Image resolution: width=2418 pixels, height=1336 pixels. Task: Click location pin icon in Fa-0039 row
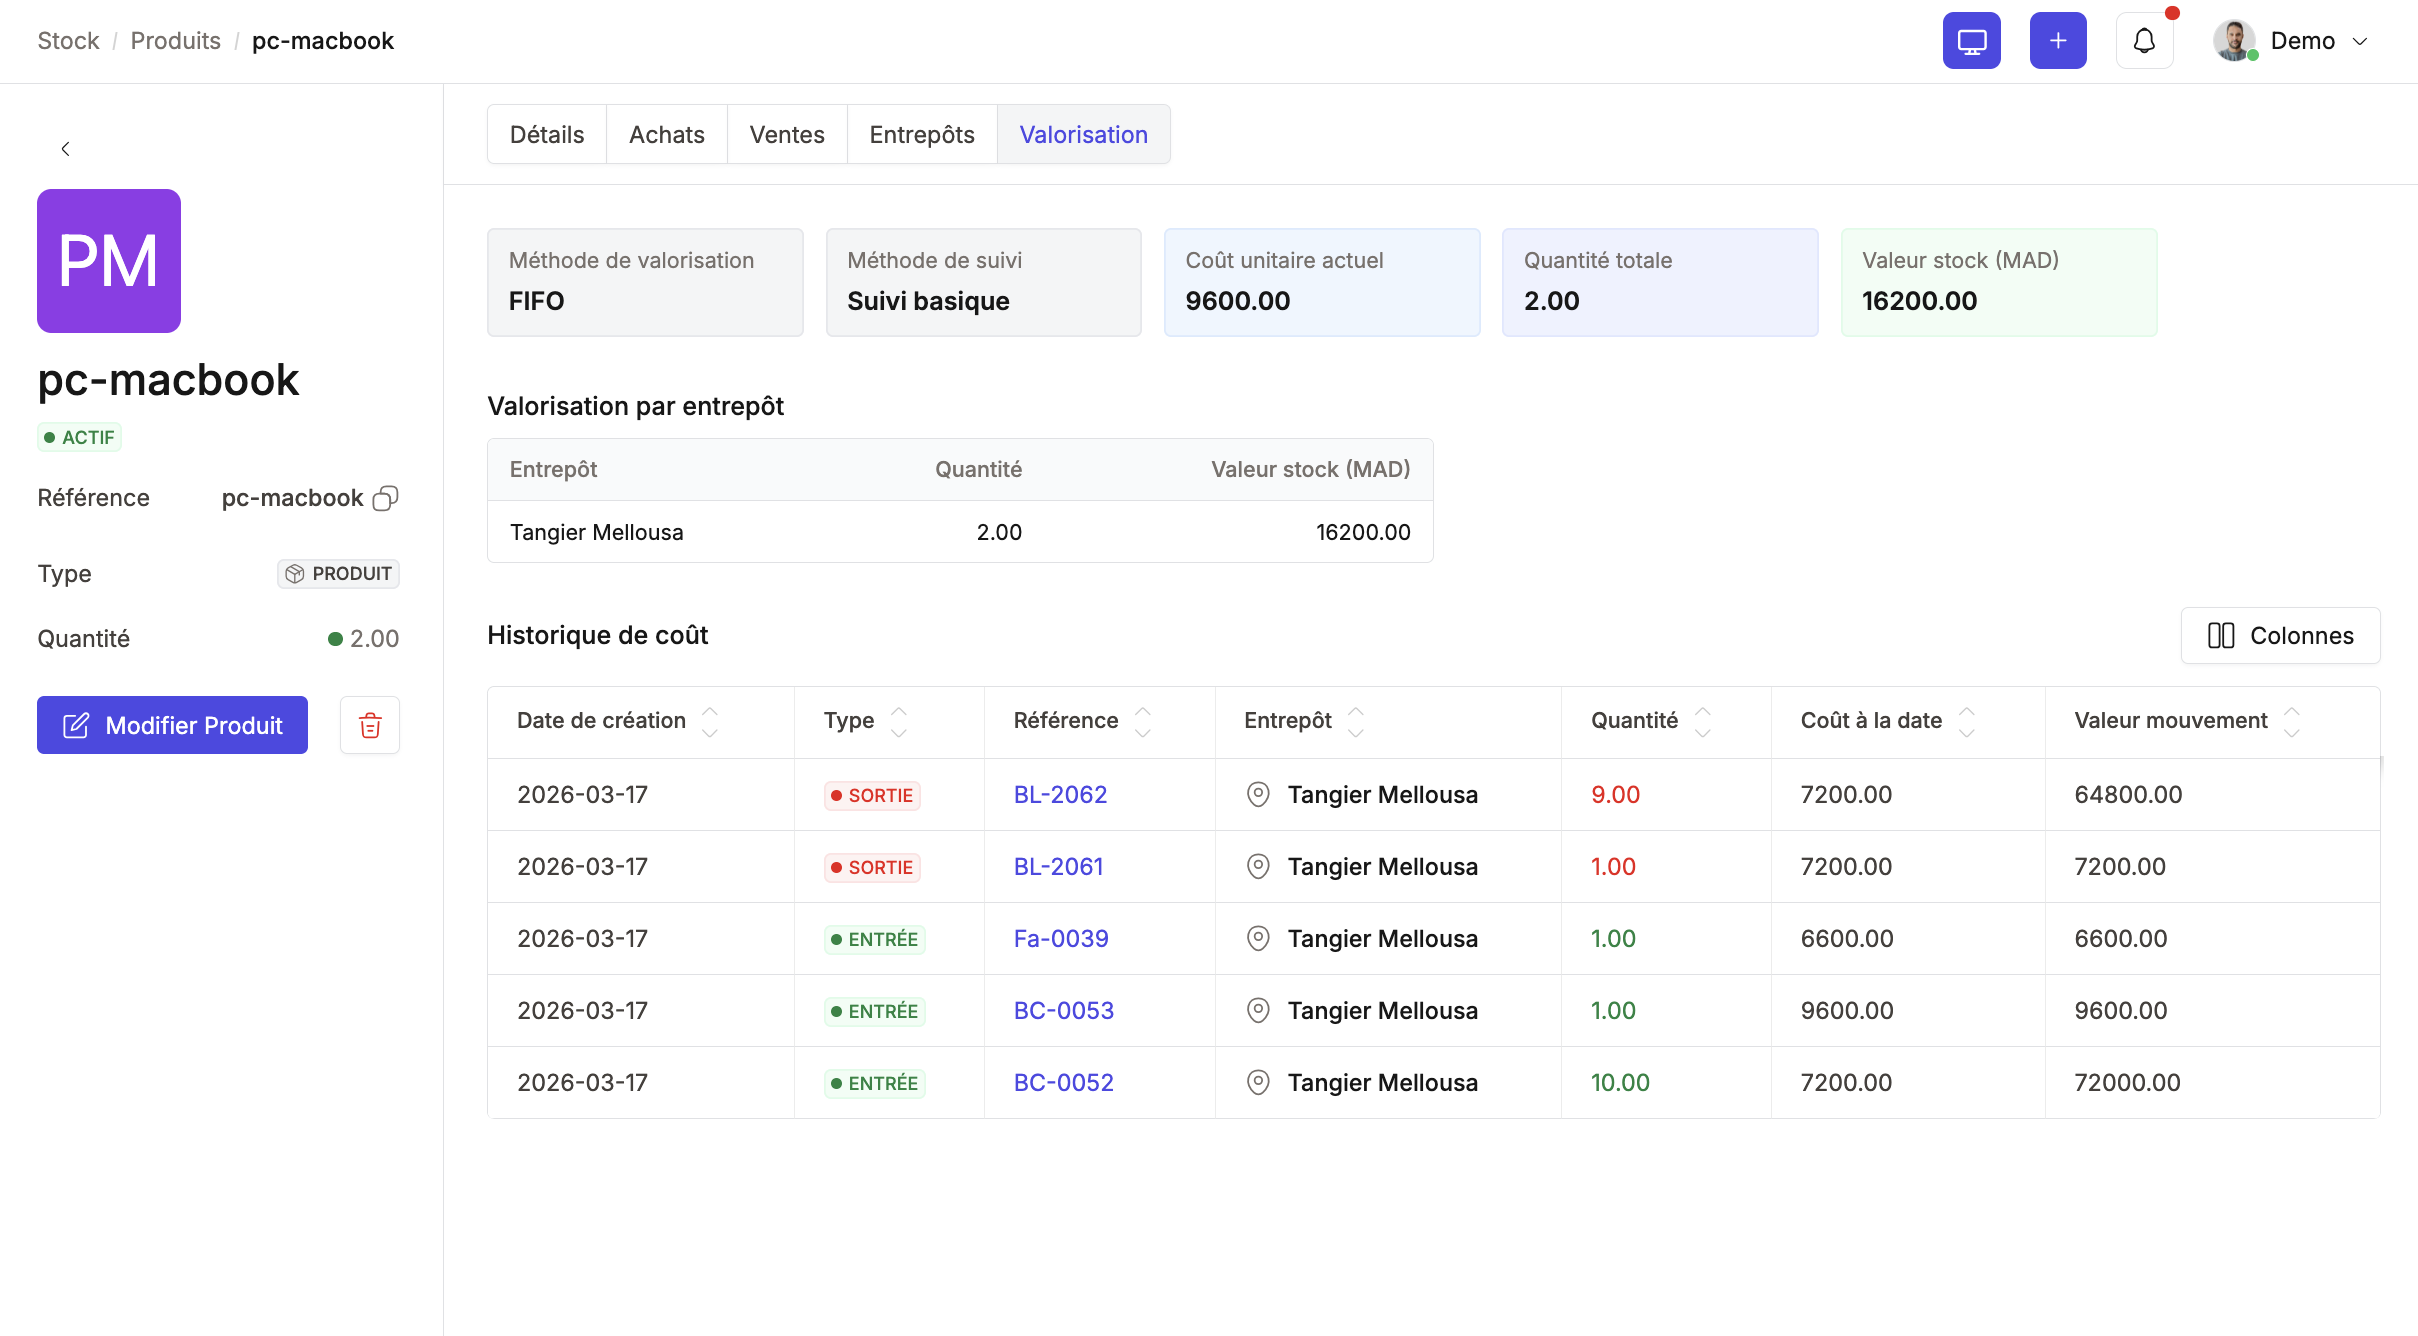(1258, 939)
